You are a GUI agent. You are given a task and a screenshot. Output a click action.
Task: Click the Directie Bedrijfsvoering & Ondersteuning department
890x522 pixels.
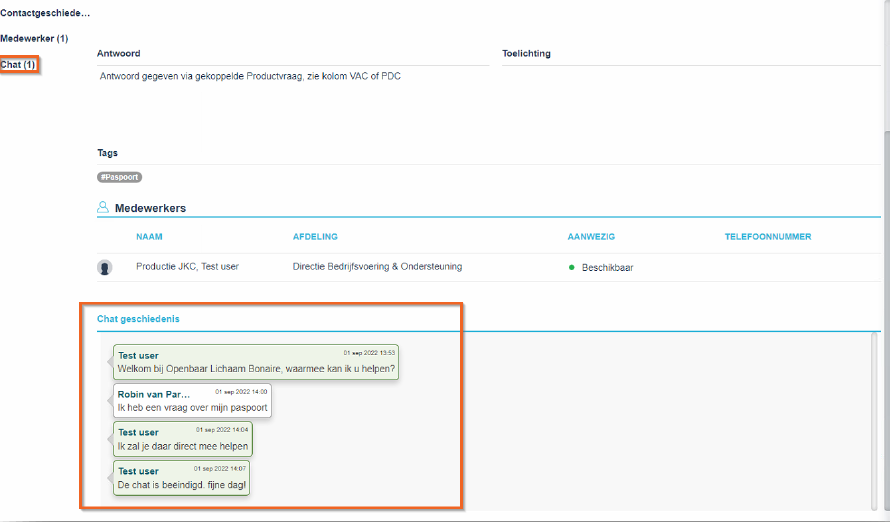click(377, 267)
